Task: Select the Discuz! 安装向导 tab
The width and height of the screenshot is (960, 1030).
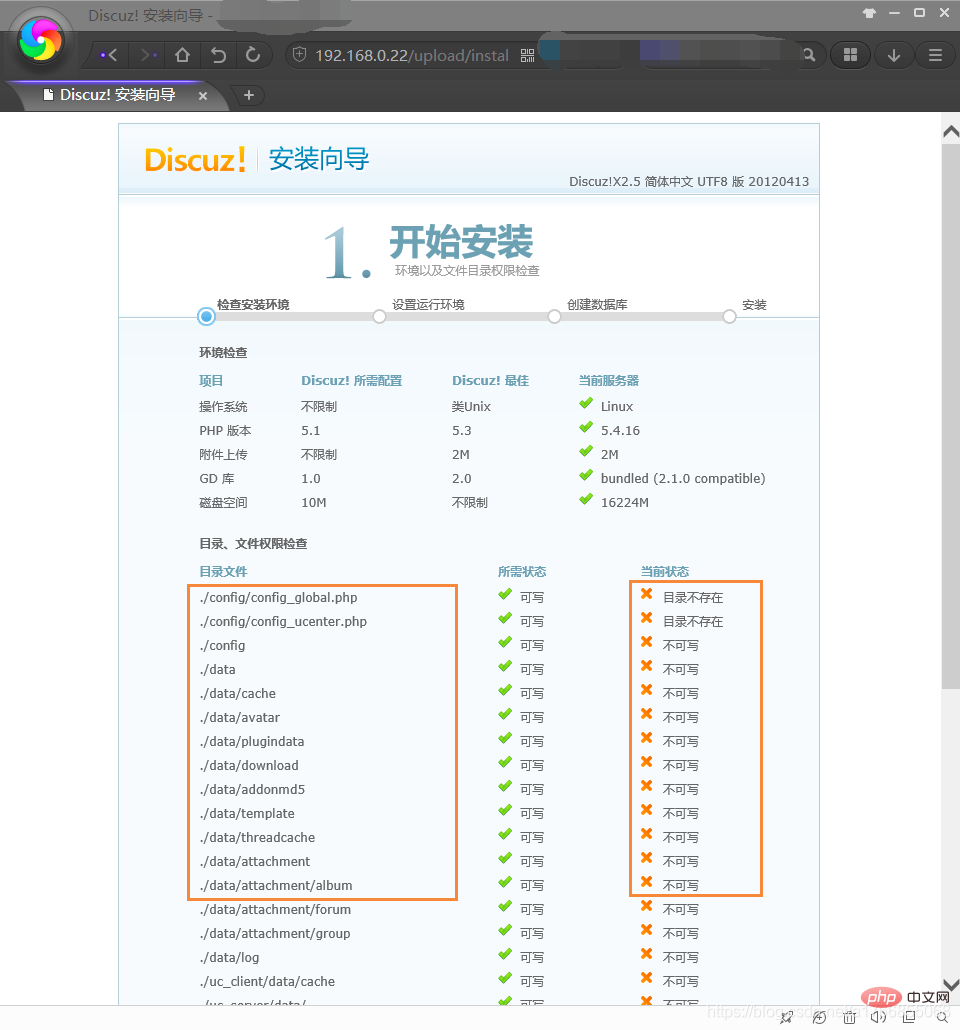Action: click(118, 95)
